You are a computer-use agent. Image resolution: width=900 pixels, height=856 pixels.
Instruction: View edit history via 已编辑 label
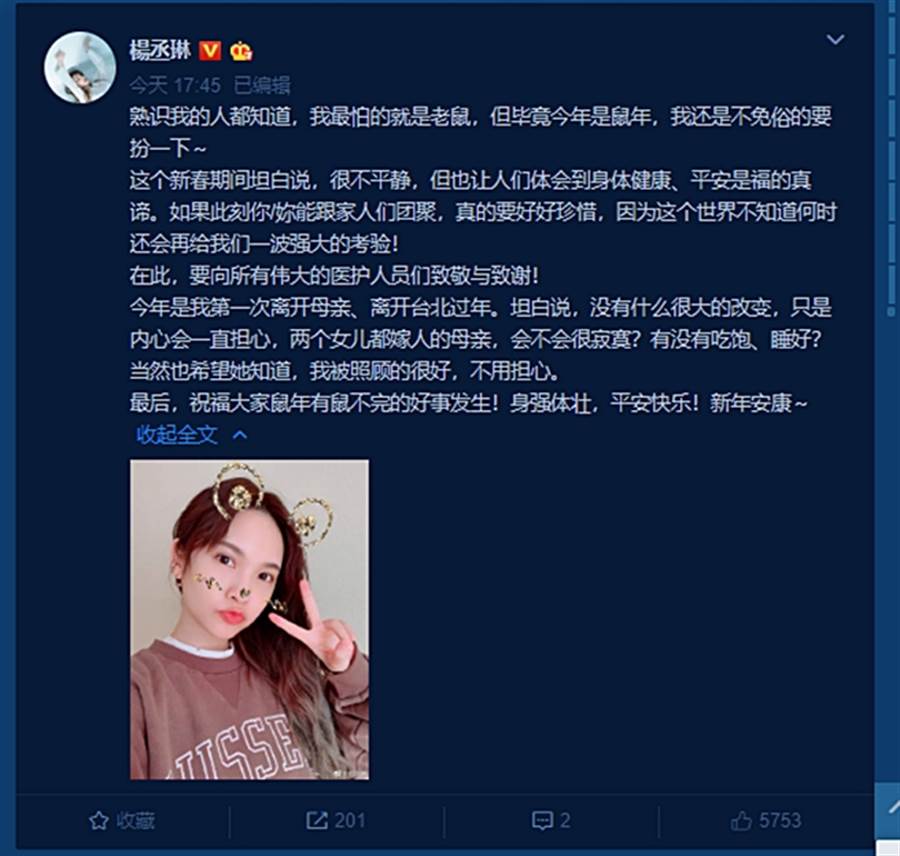point(262,86)
